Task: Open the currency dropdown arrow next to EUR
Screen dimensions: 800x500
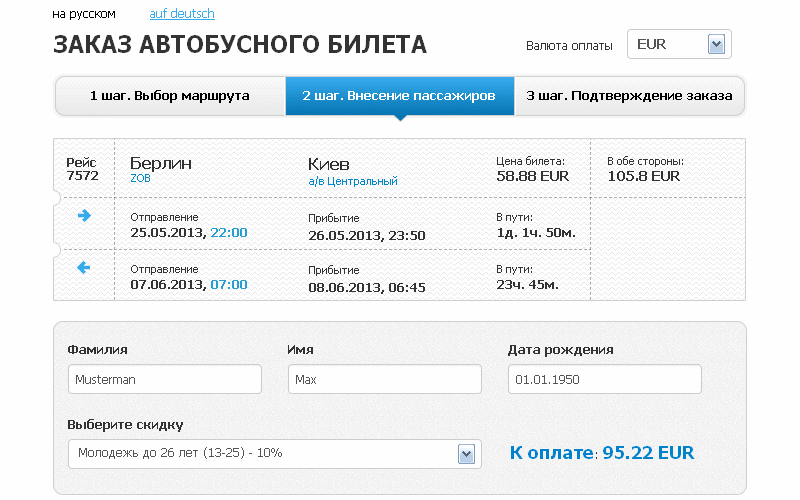Action: (716, 44)
